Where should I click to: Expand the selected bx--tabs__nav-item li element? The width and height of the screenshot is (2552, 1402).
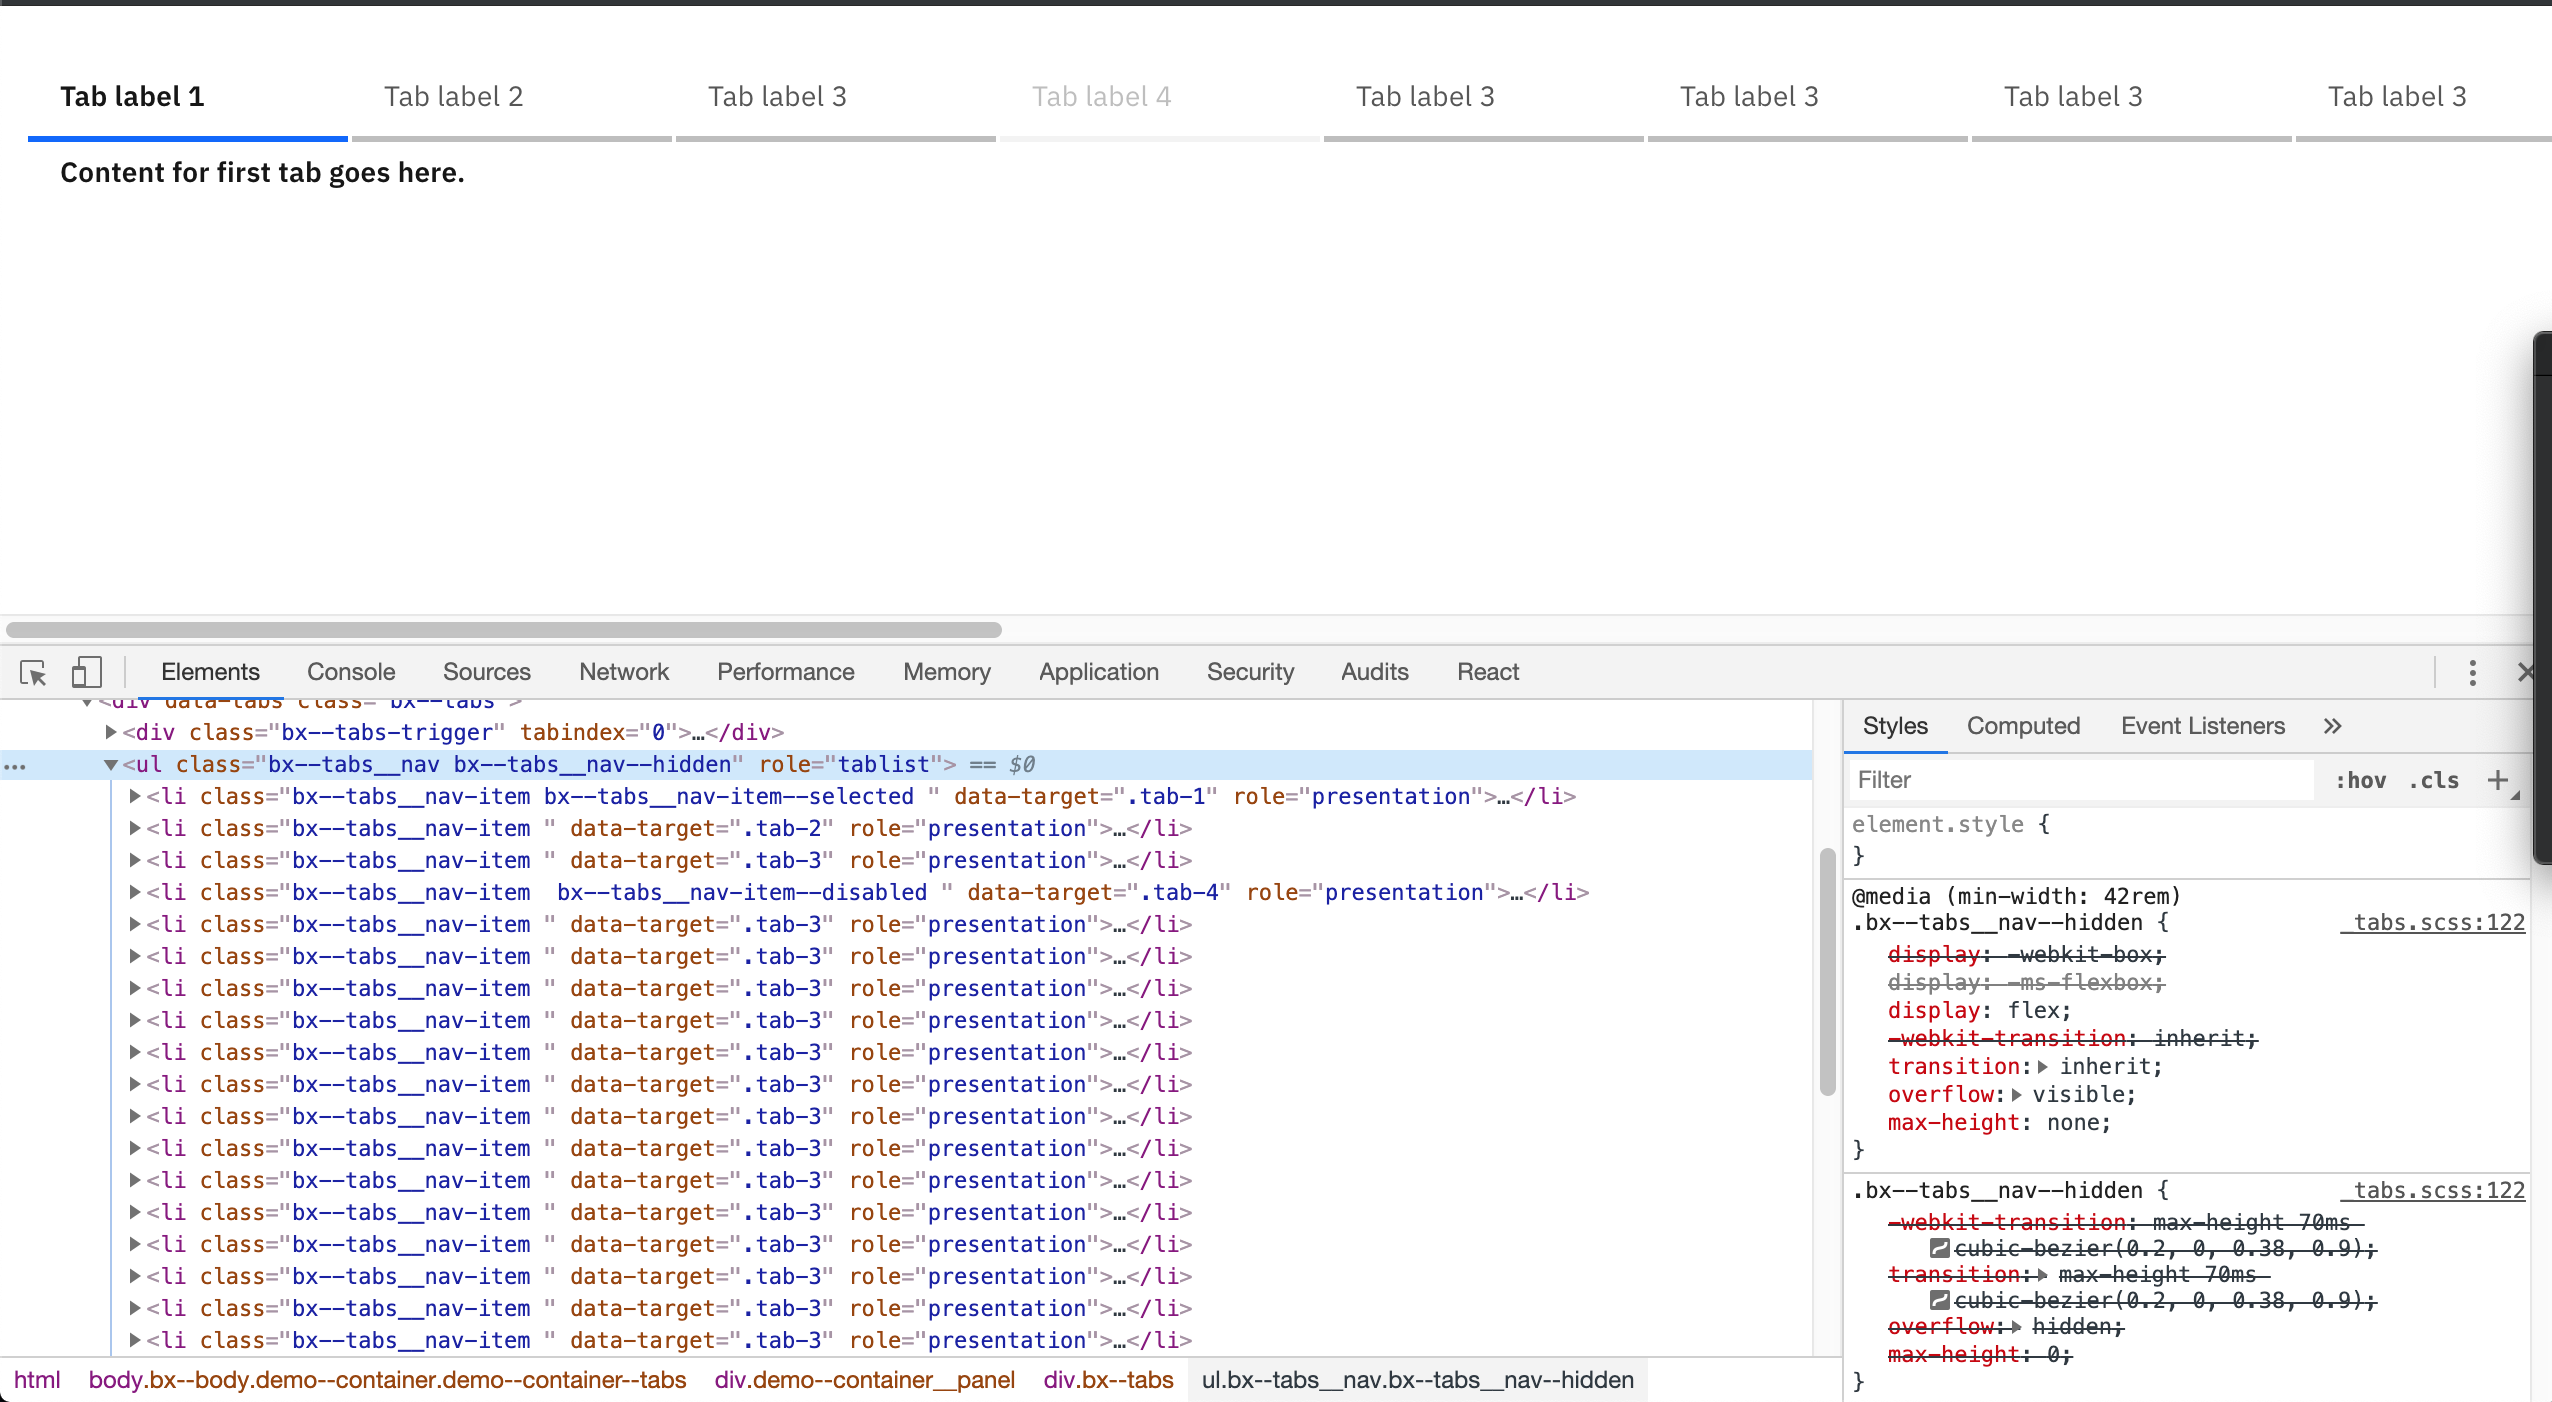pyautogui.click(x=134, y=796)
